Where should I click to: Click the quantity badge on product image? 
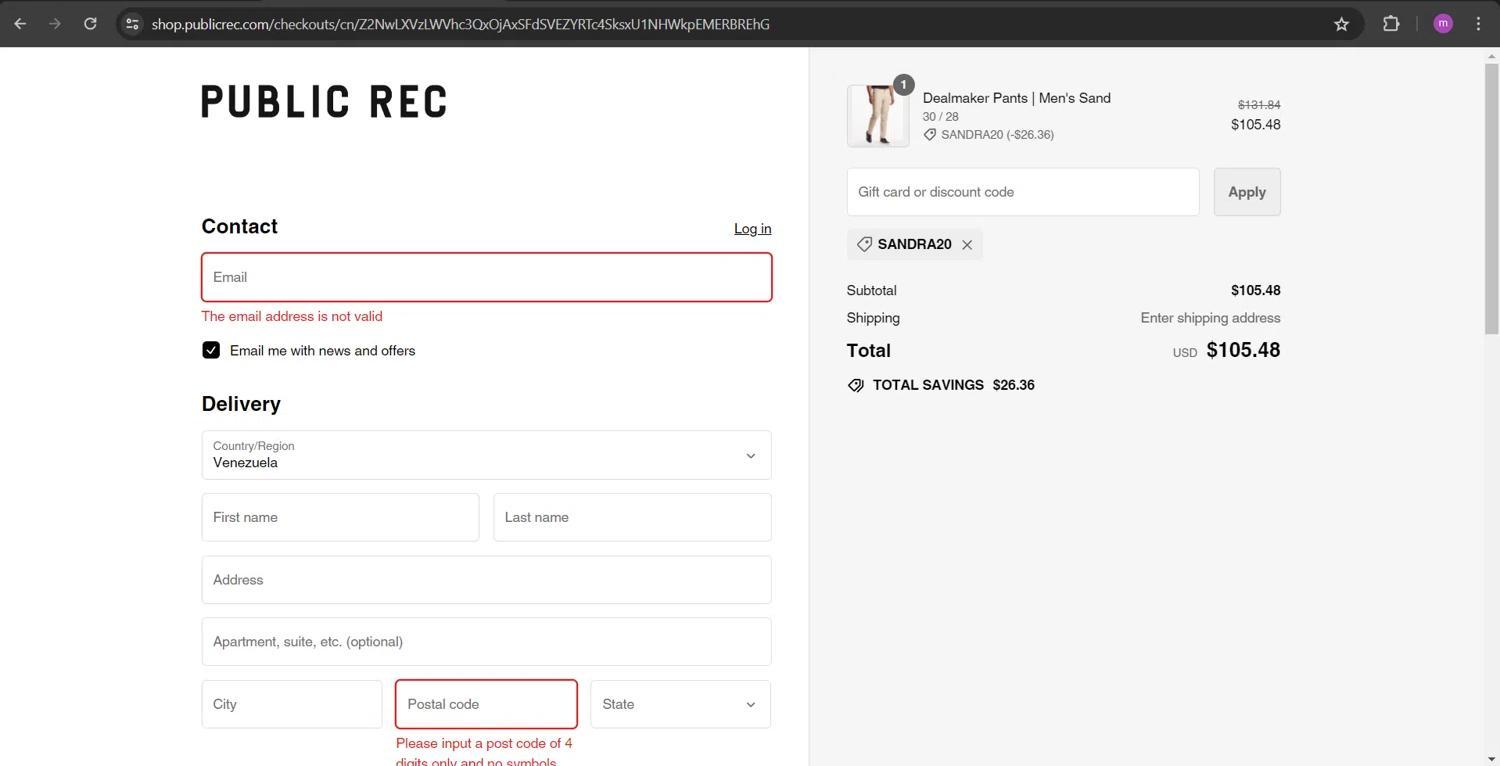pyautogui.click(x=903, y=85)
